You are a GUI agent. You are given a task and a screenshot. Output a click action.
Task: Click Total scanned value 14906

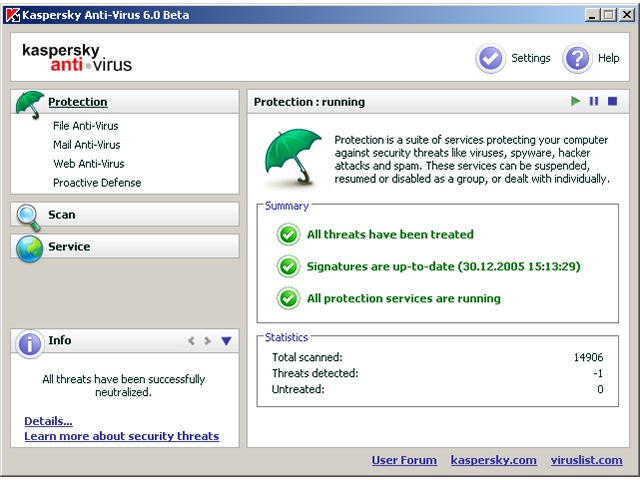pos(588,357)
